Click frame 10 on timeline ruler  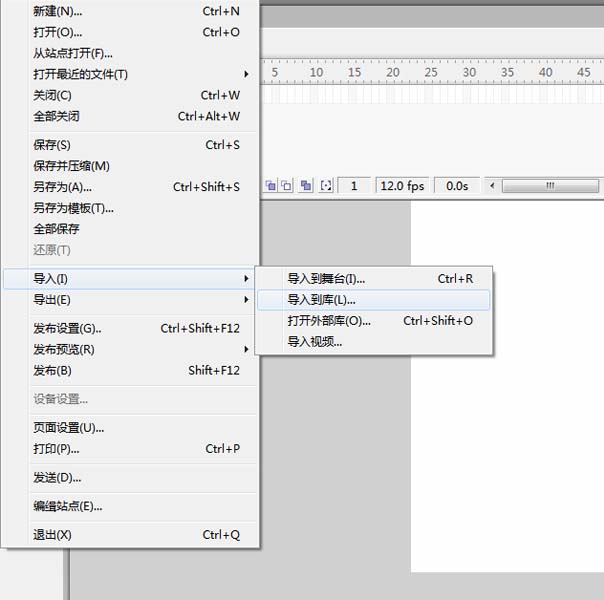pyautogui.click(x=316, y=72)
